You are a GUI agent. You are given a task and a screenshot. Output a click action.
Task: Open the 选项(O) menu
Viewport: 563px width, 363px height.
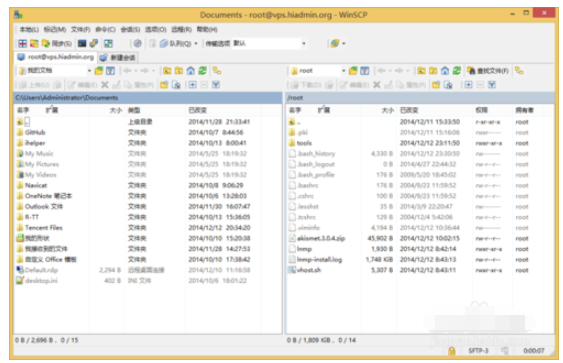click(x=155, y=29)
